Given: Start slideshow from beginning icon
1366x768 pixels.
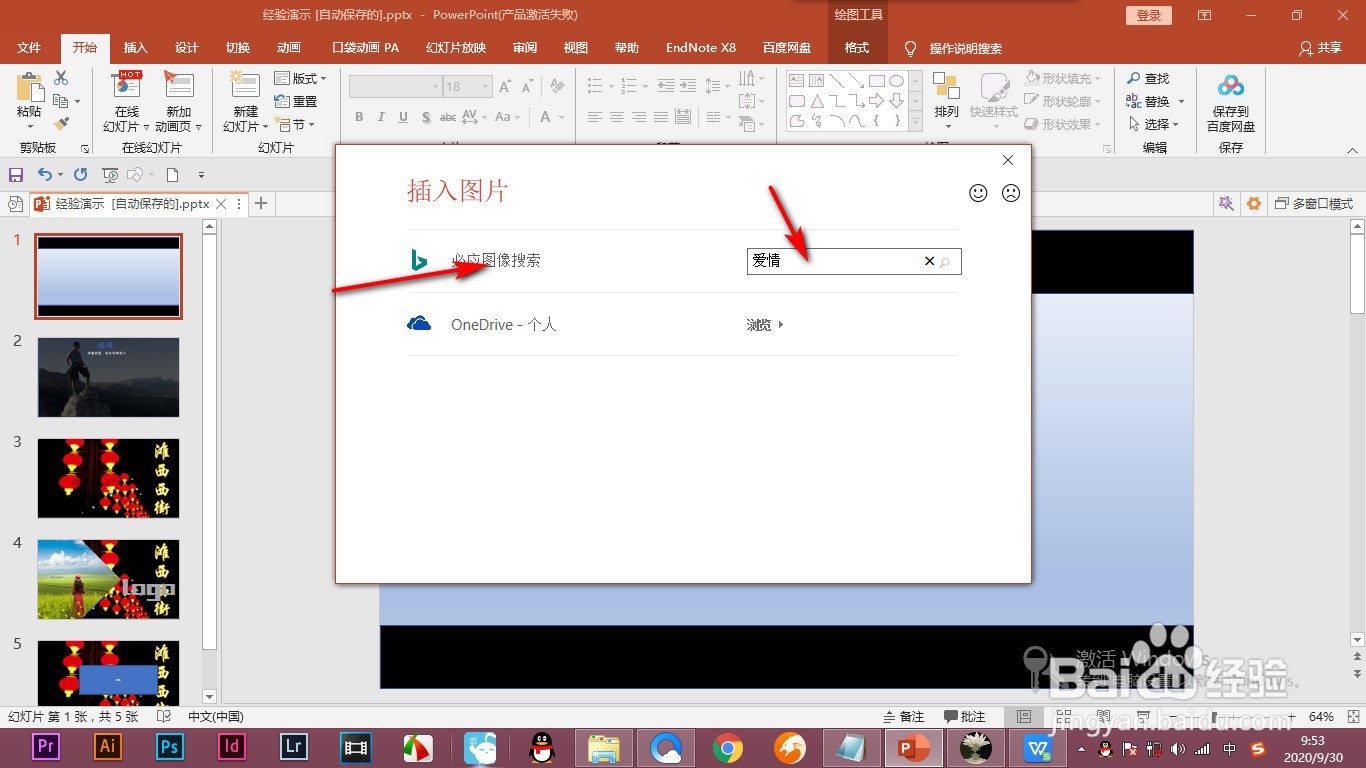Looking at the screenshot, I should tap(110, 175).
